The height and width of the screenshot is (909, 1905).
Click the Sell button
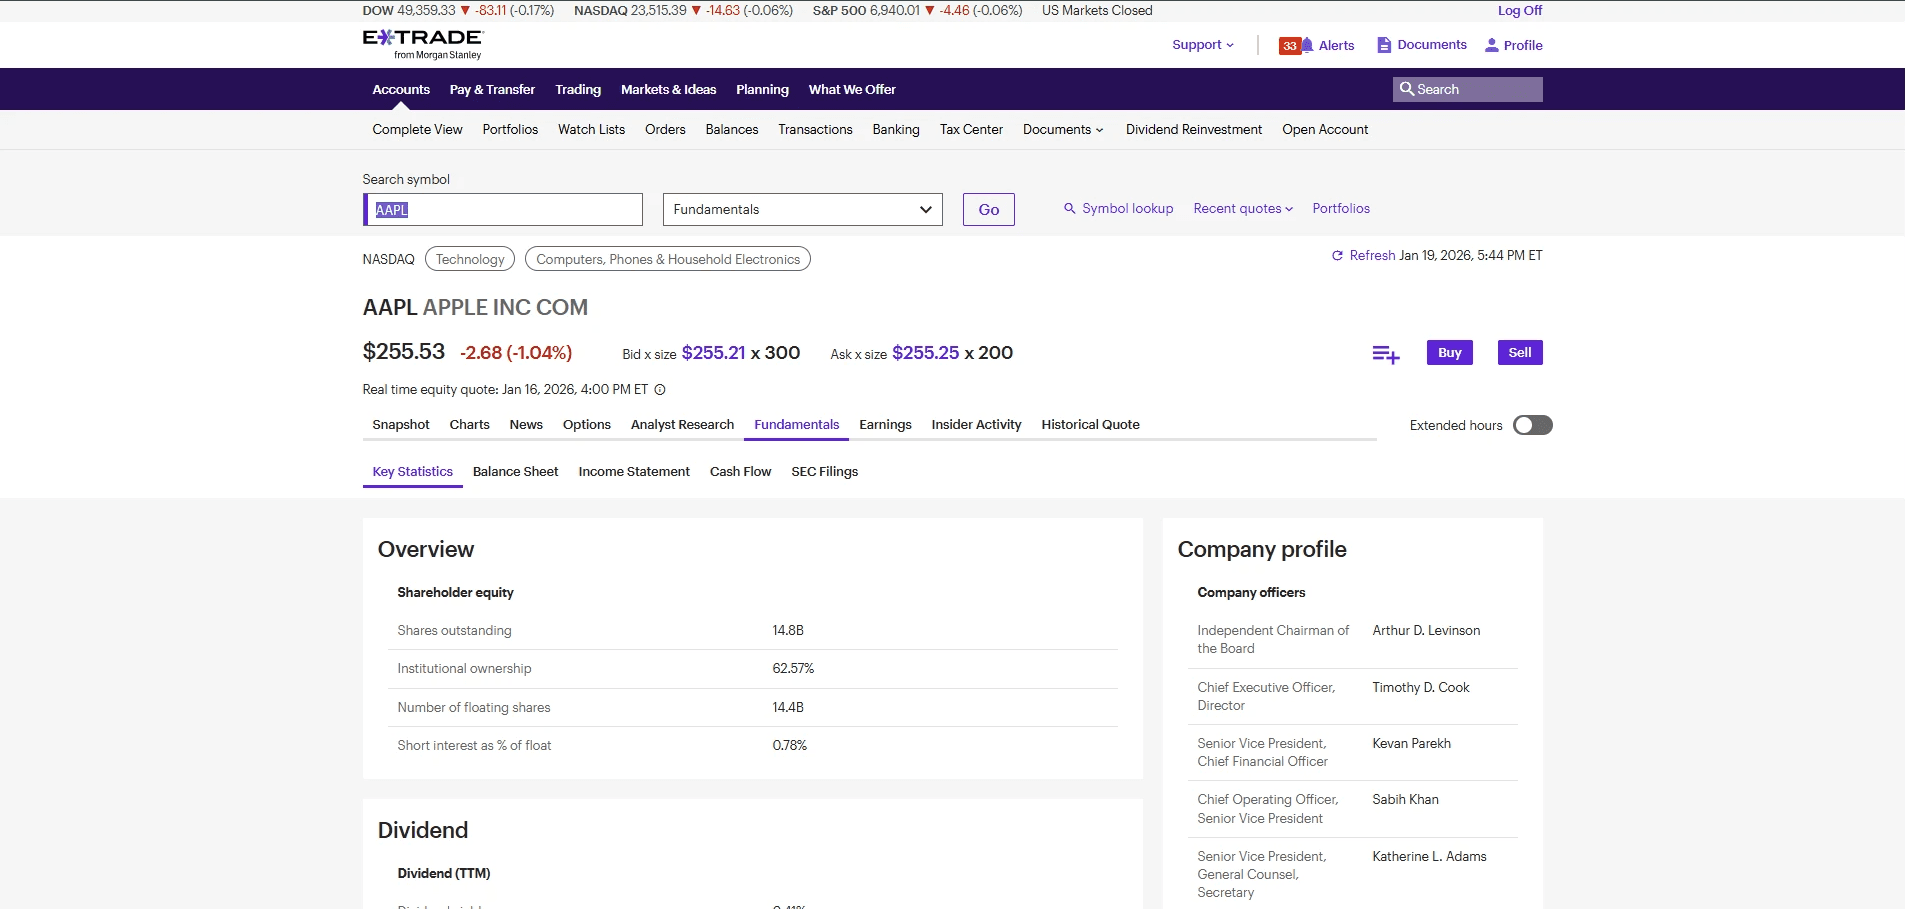(x=1520, y=353)
